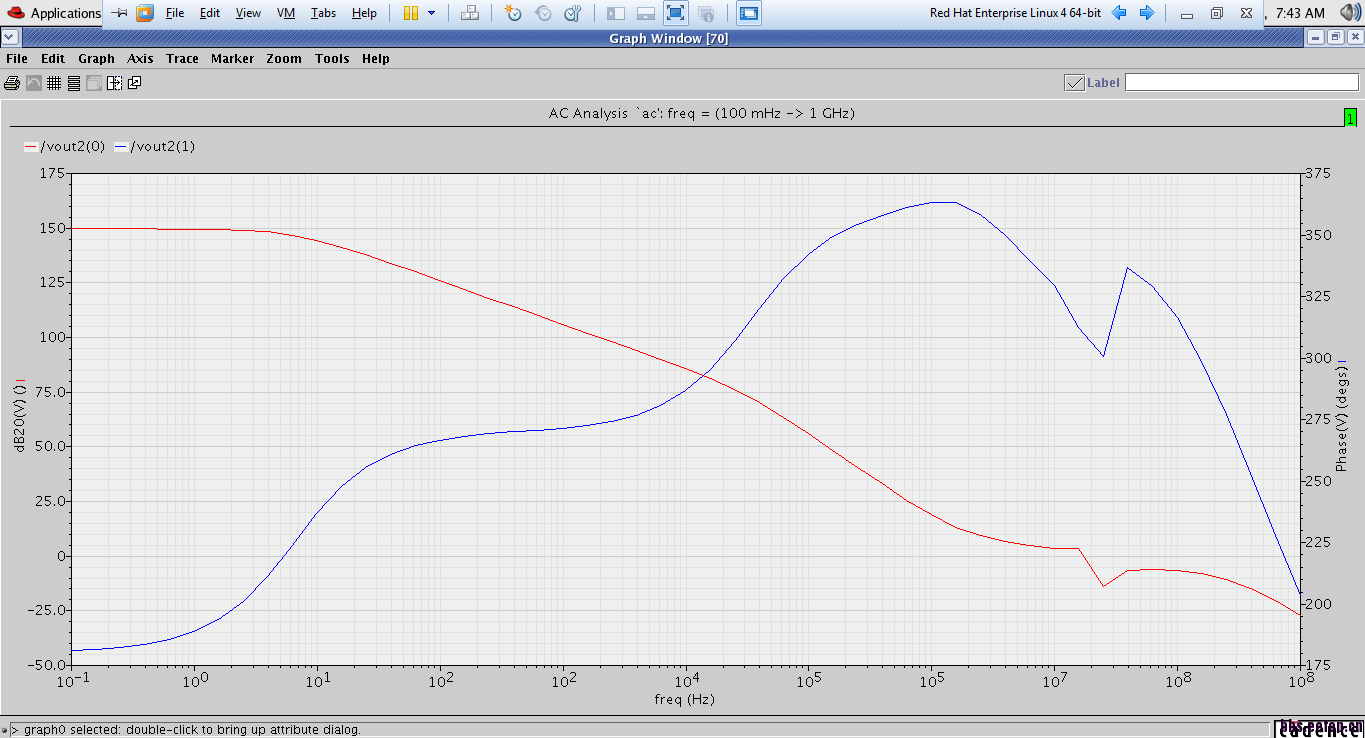The width and height of the screenshot is (1365, 738).
Task: Click the VMware unity mode icon
Action: click(706, 13)
